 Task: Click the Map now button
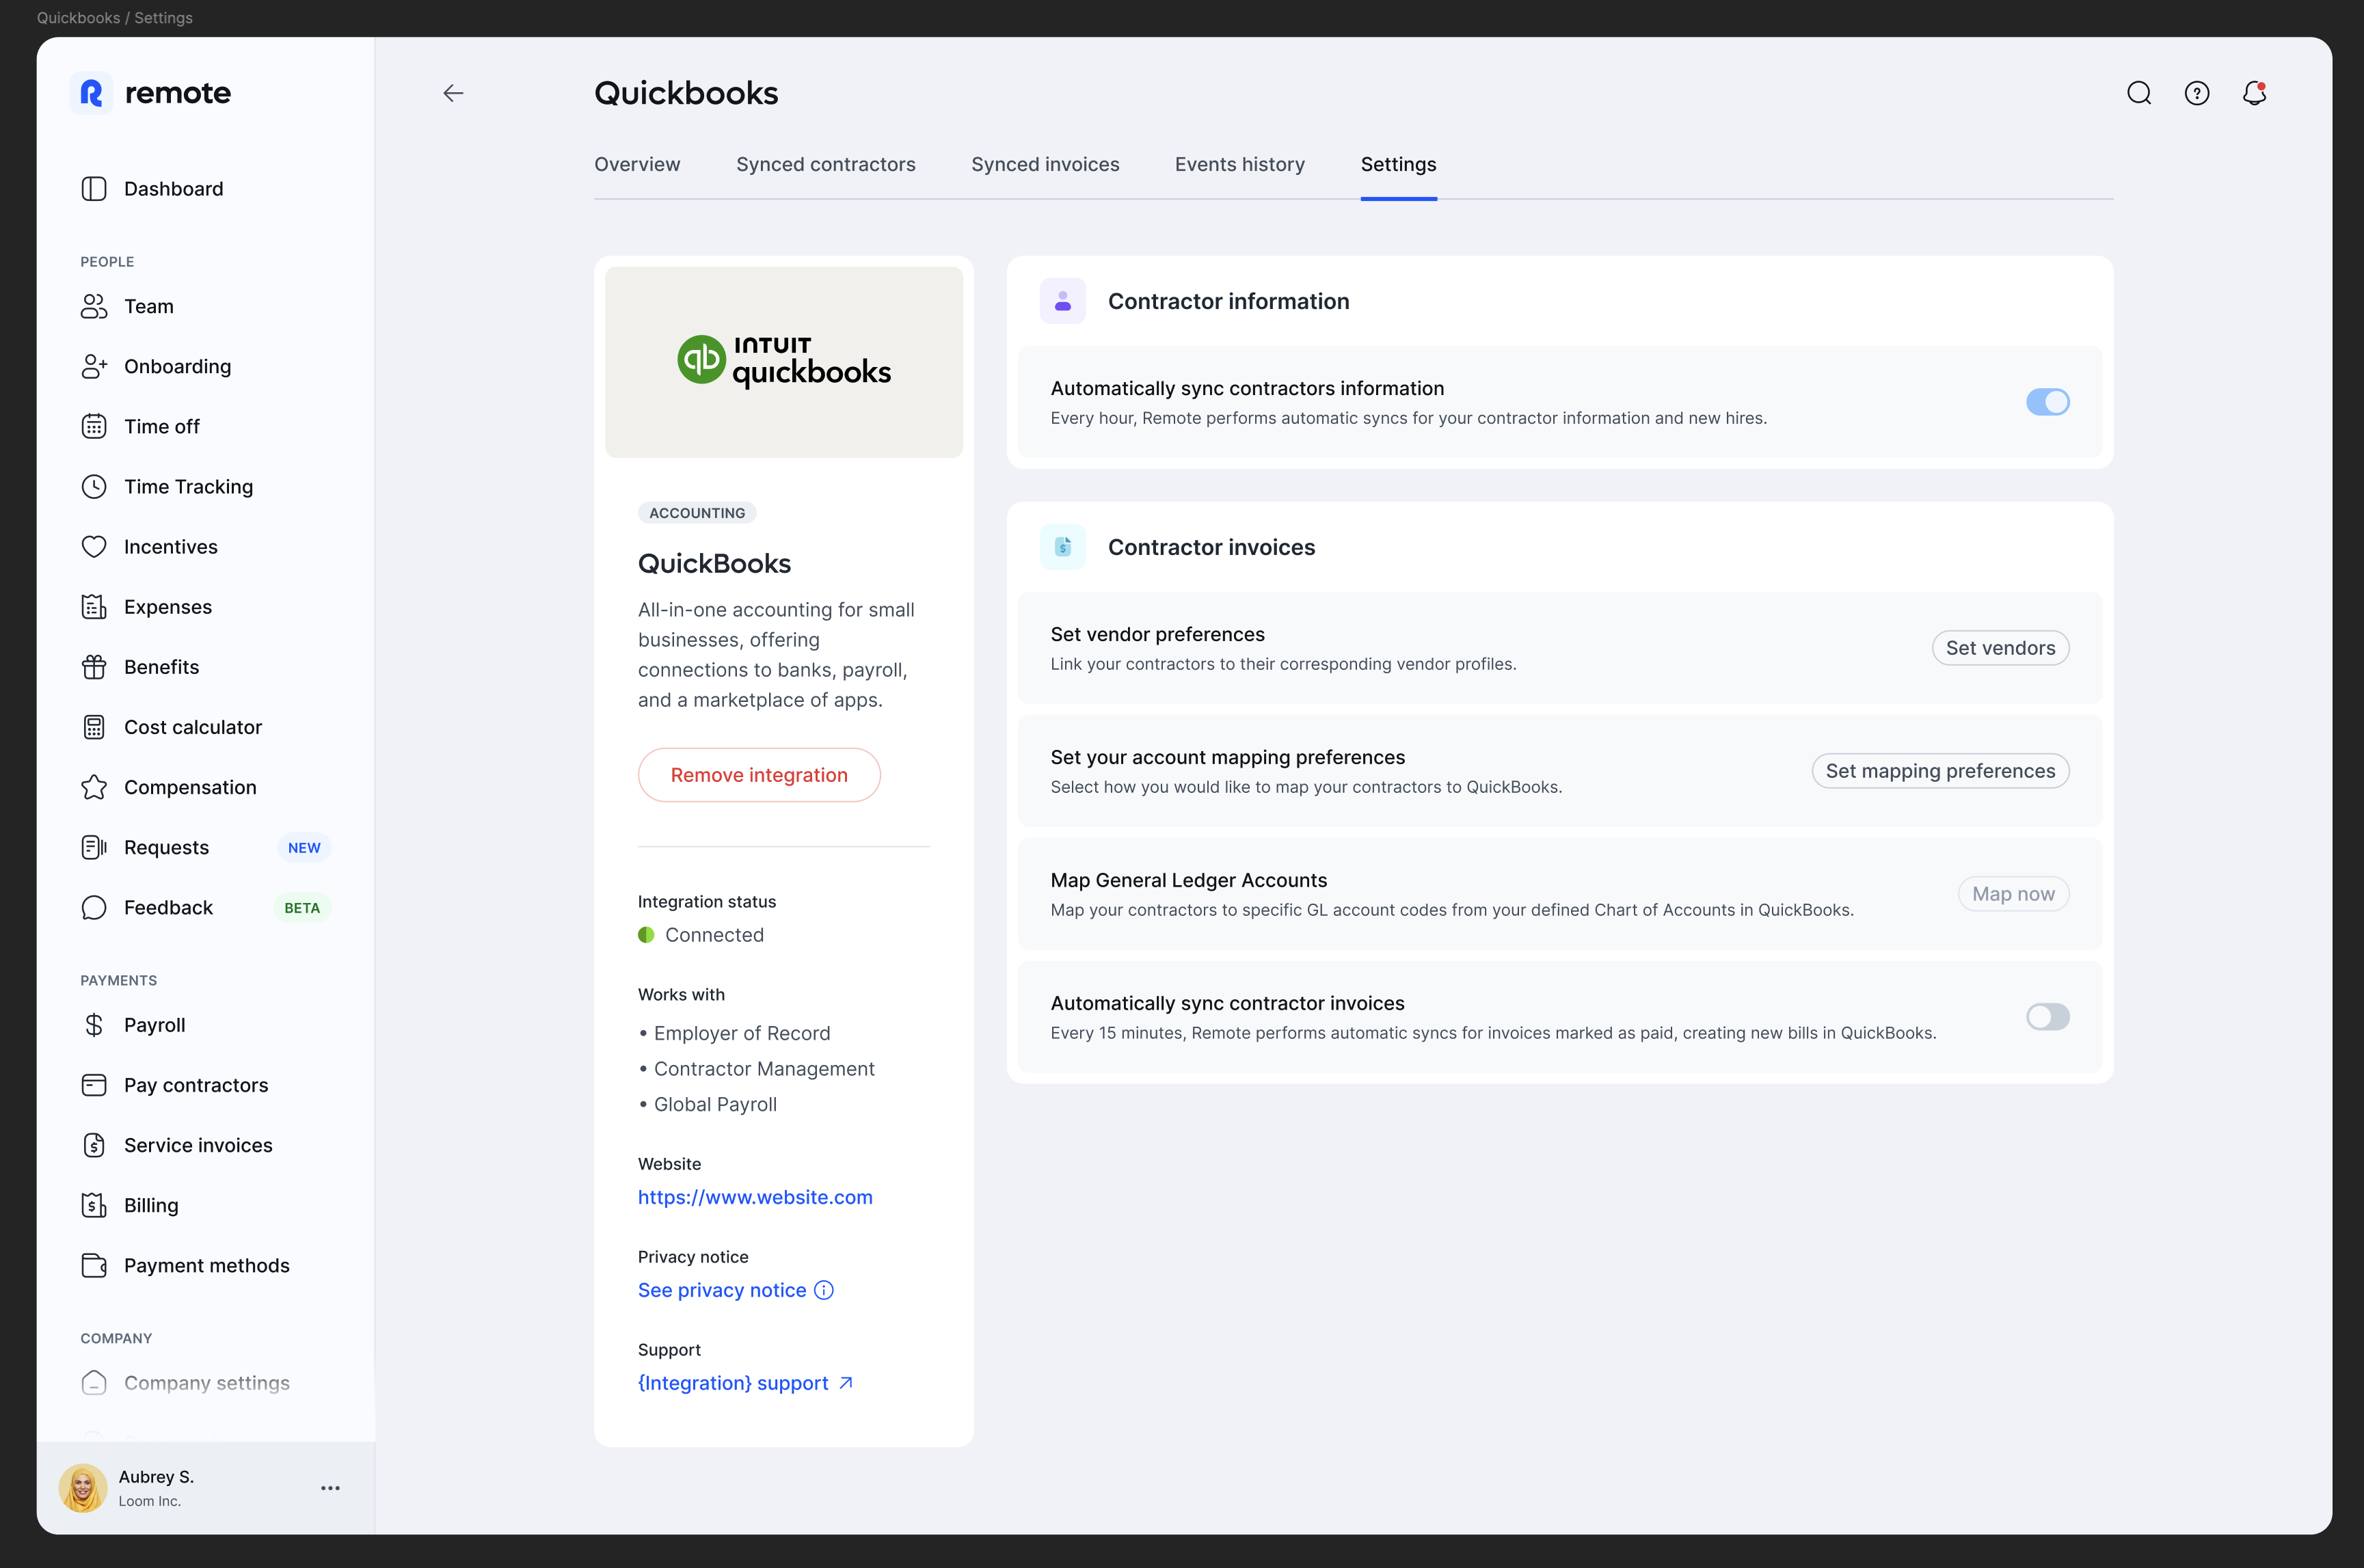(x=2013, y=894)
